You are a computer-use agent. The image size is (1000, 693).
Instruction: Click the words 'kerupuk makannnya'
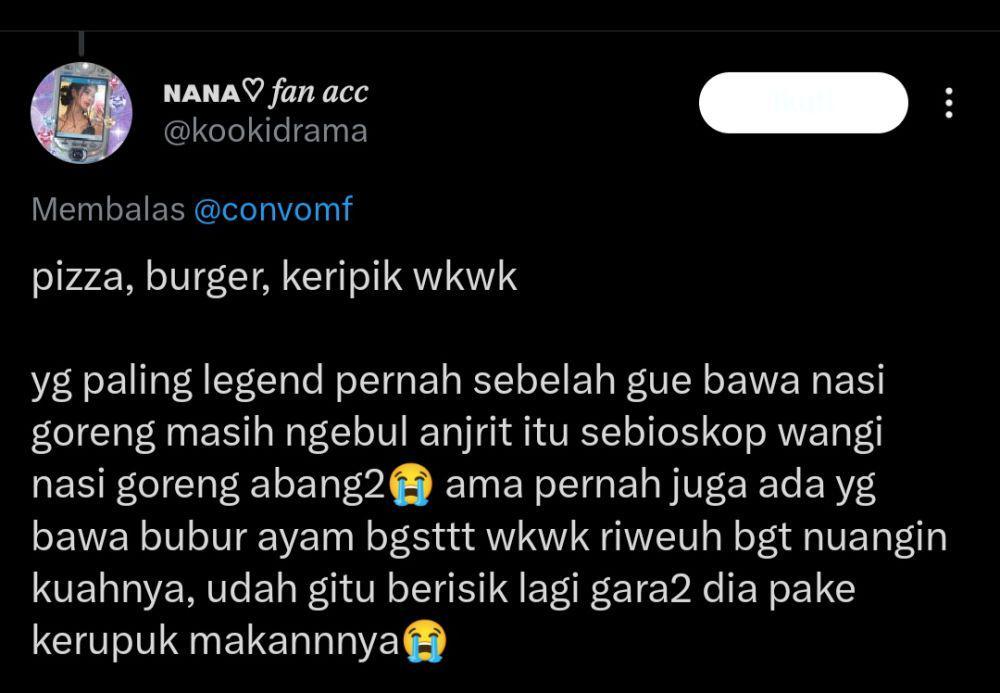pos(216,641)
